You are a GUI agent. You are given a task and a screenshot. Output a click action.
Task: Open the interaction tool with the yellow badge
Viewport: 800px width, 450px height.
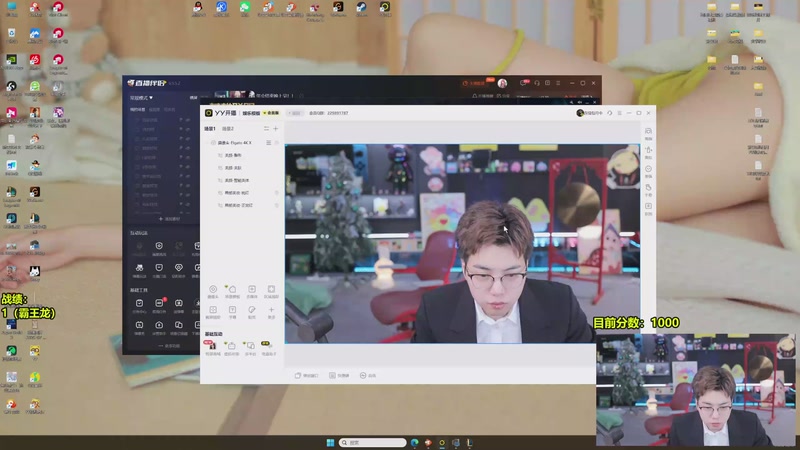[268, 348]
